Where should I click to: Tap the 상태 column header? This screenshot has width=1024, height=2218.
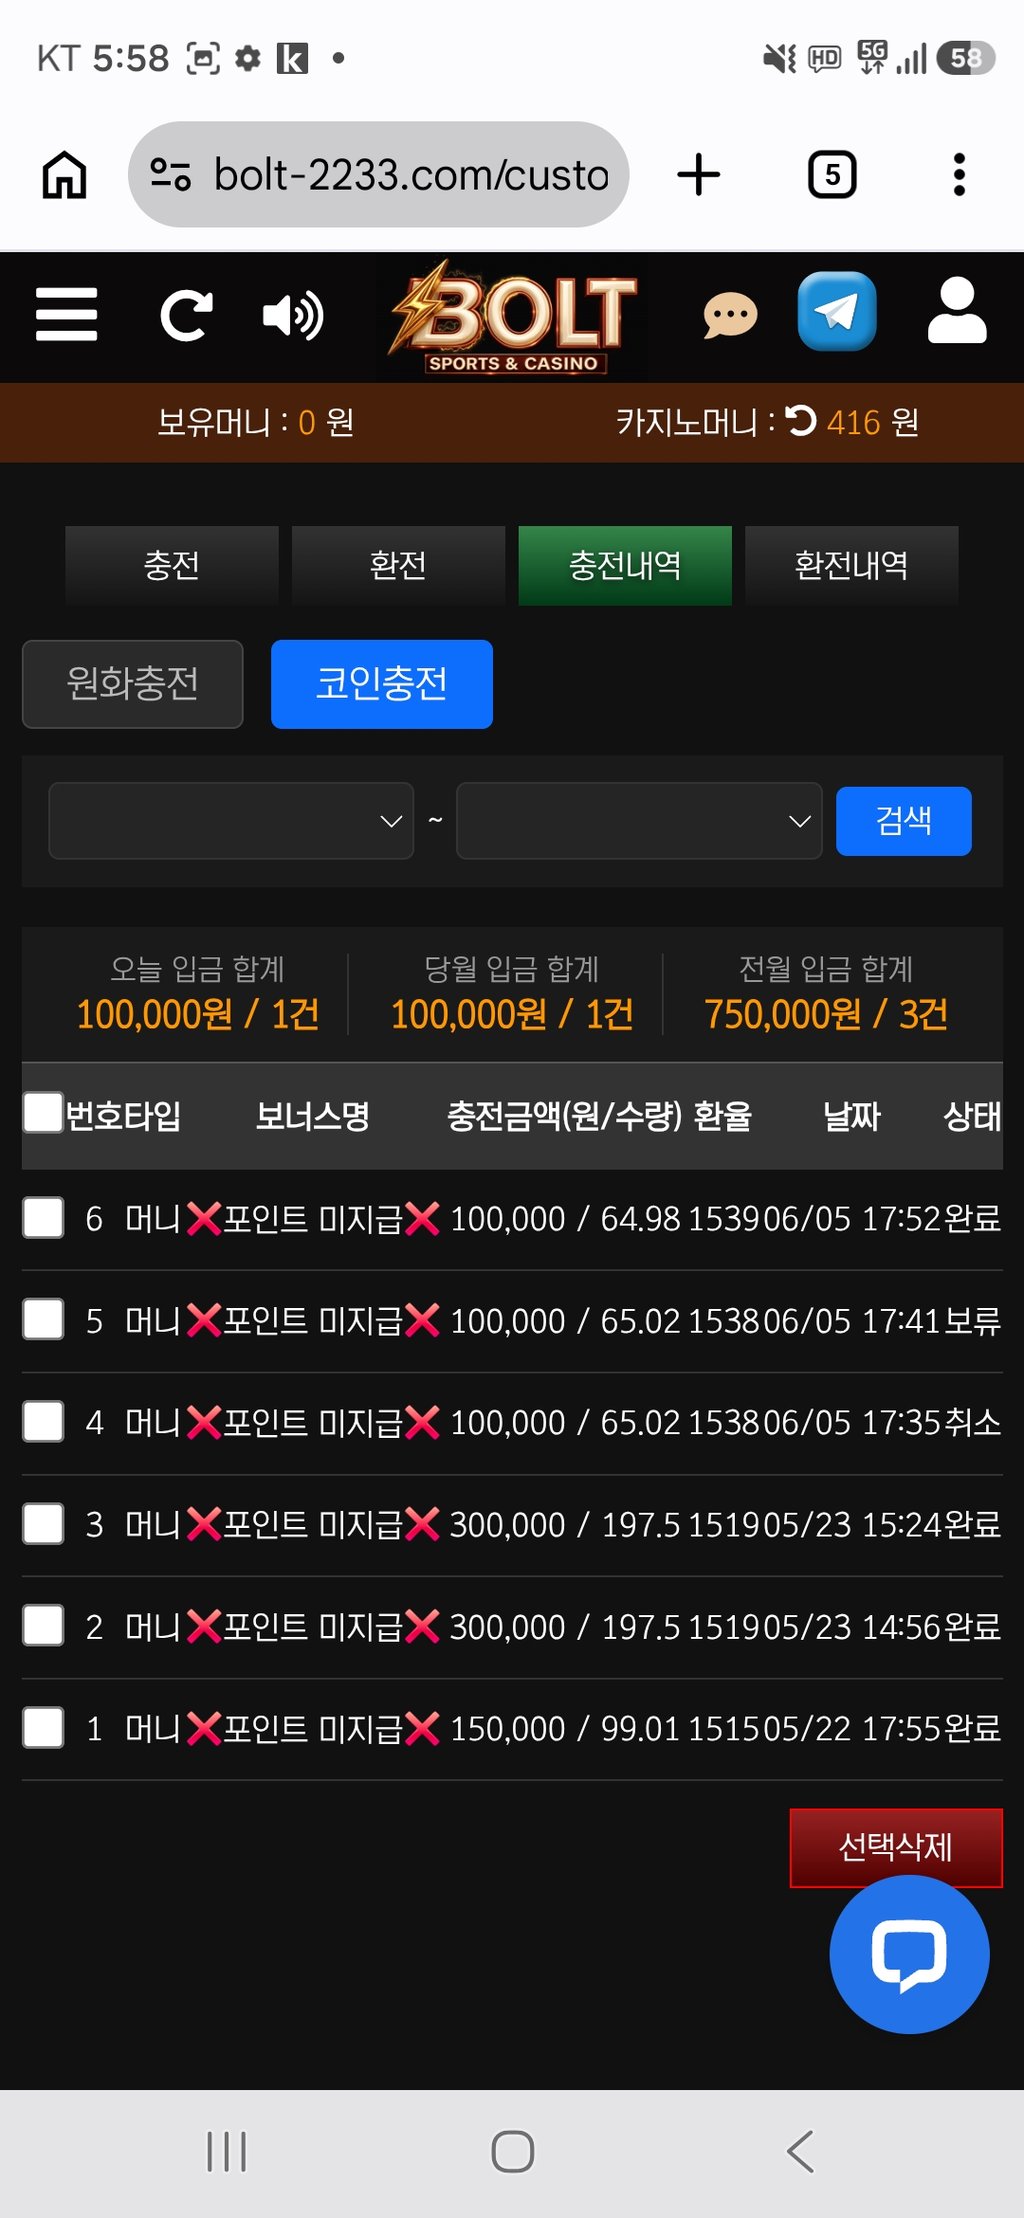972,1116
